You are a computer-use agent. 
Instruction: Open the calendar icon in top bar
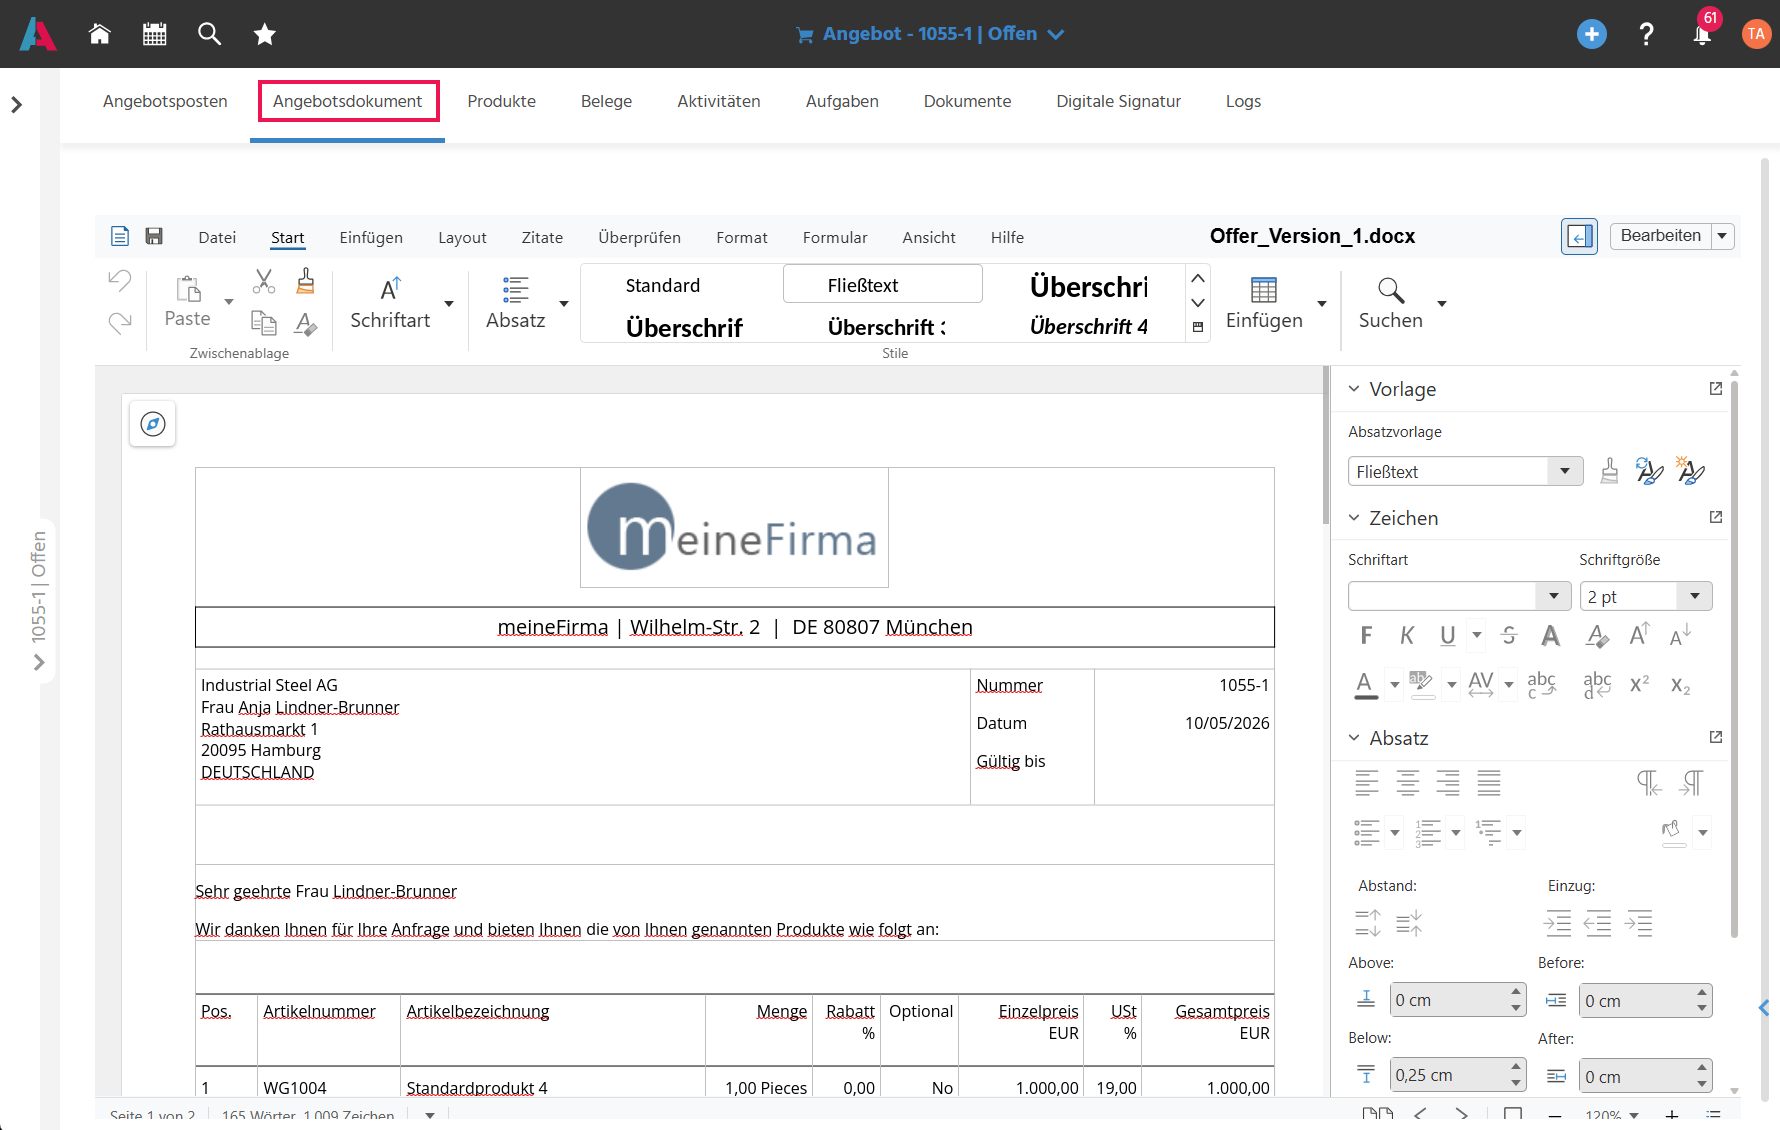(154, 34)
